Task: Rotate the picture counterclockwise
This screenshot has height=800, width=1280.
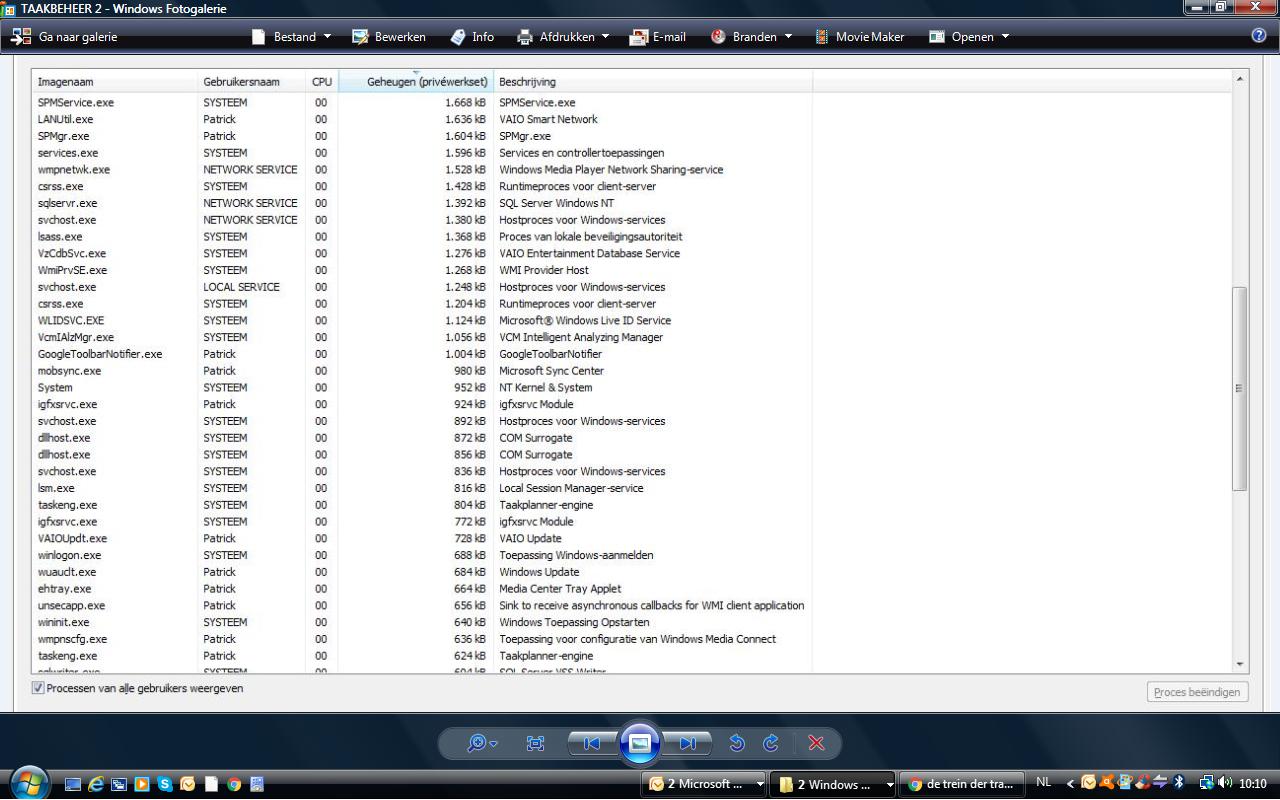Action: (738, 743)
